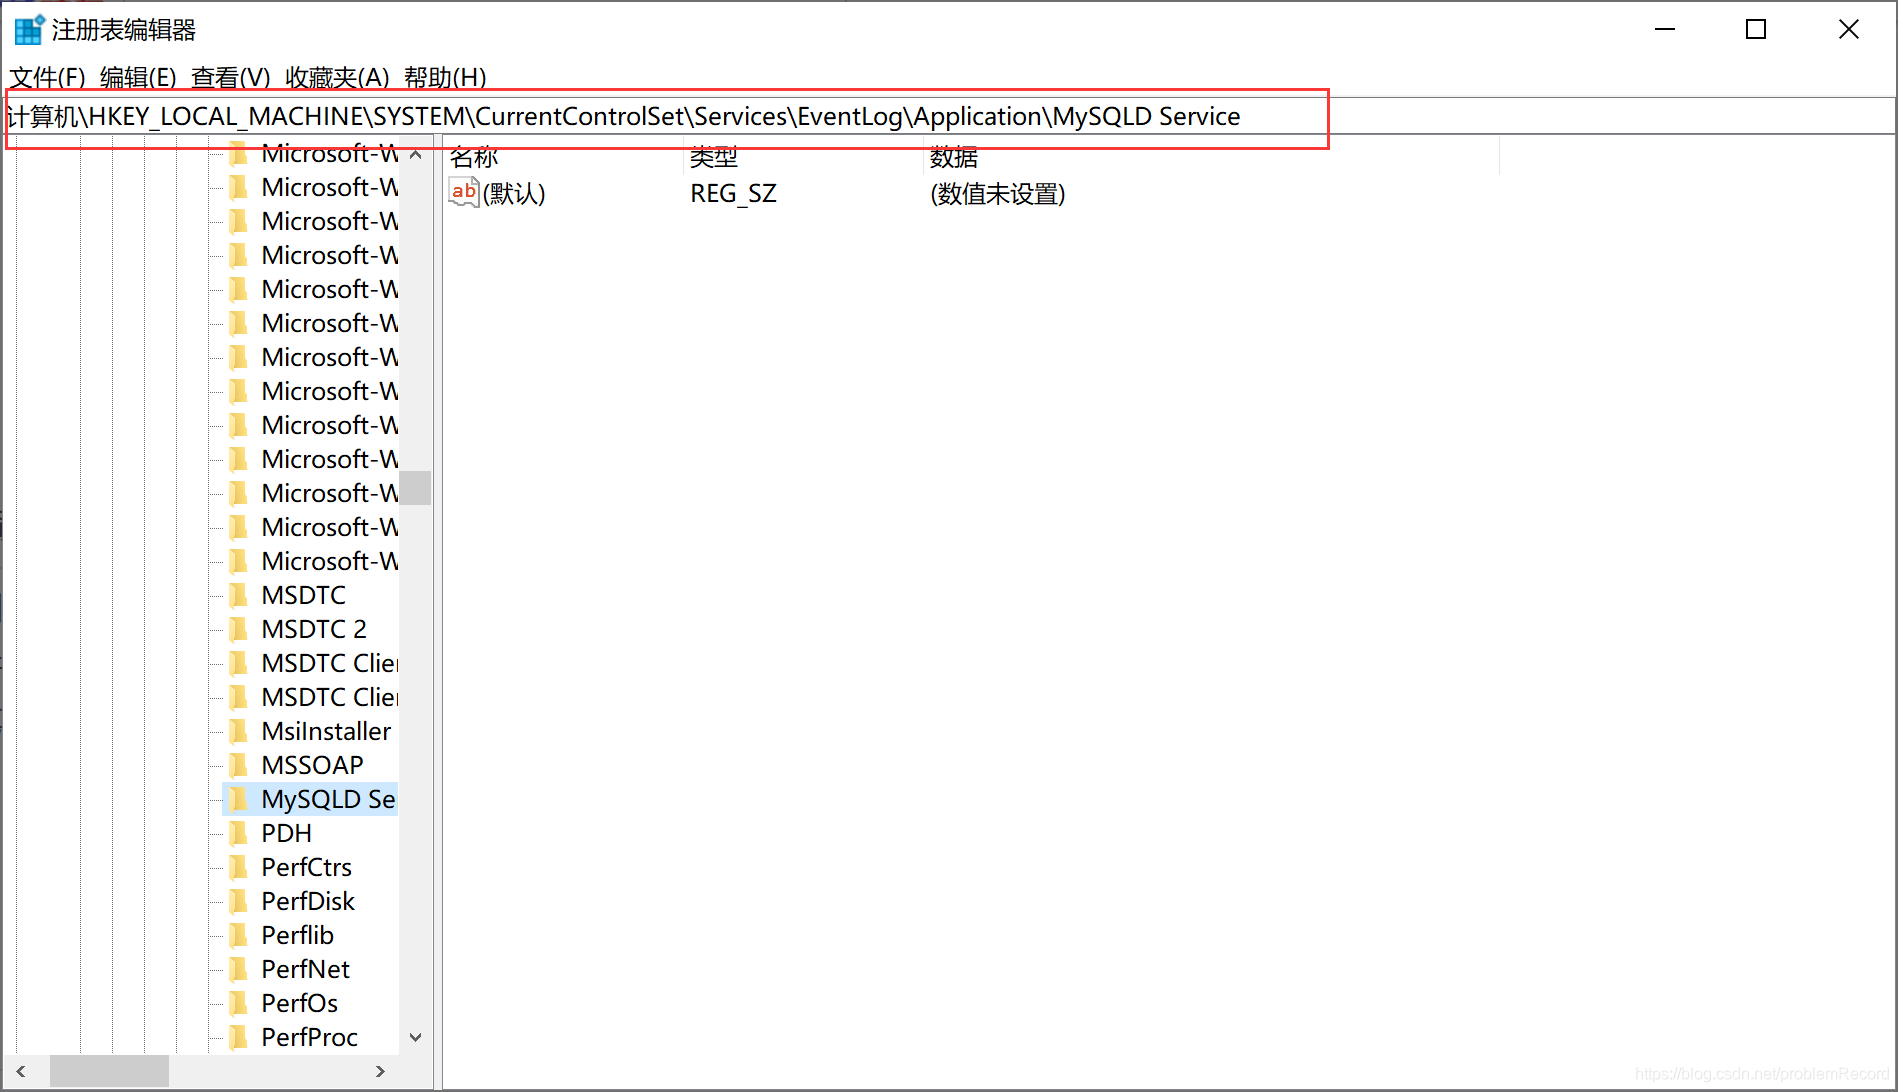Maximize the Registry Editor window
The width and height of the screenshot is (1898, 1092).
click(1756, 30)
